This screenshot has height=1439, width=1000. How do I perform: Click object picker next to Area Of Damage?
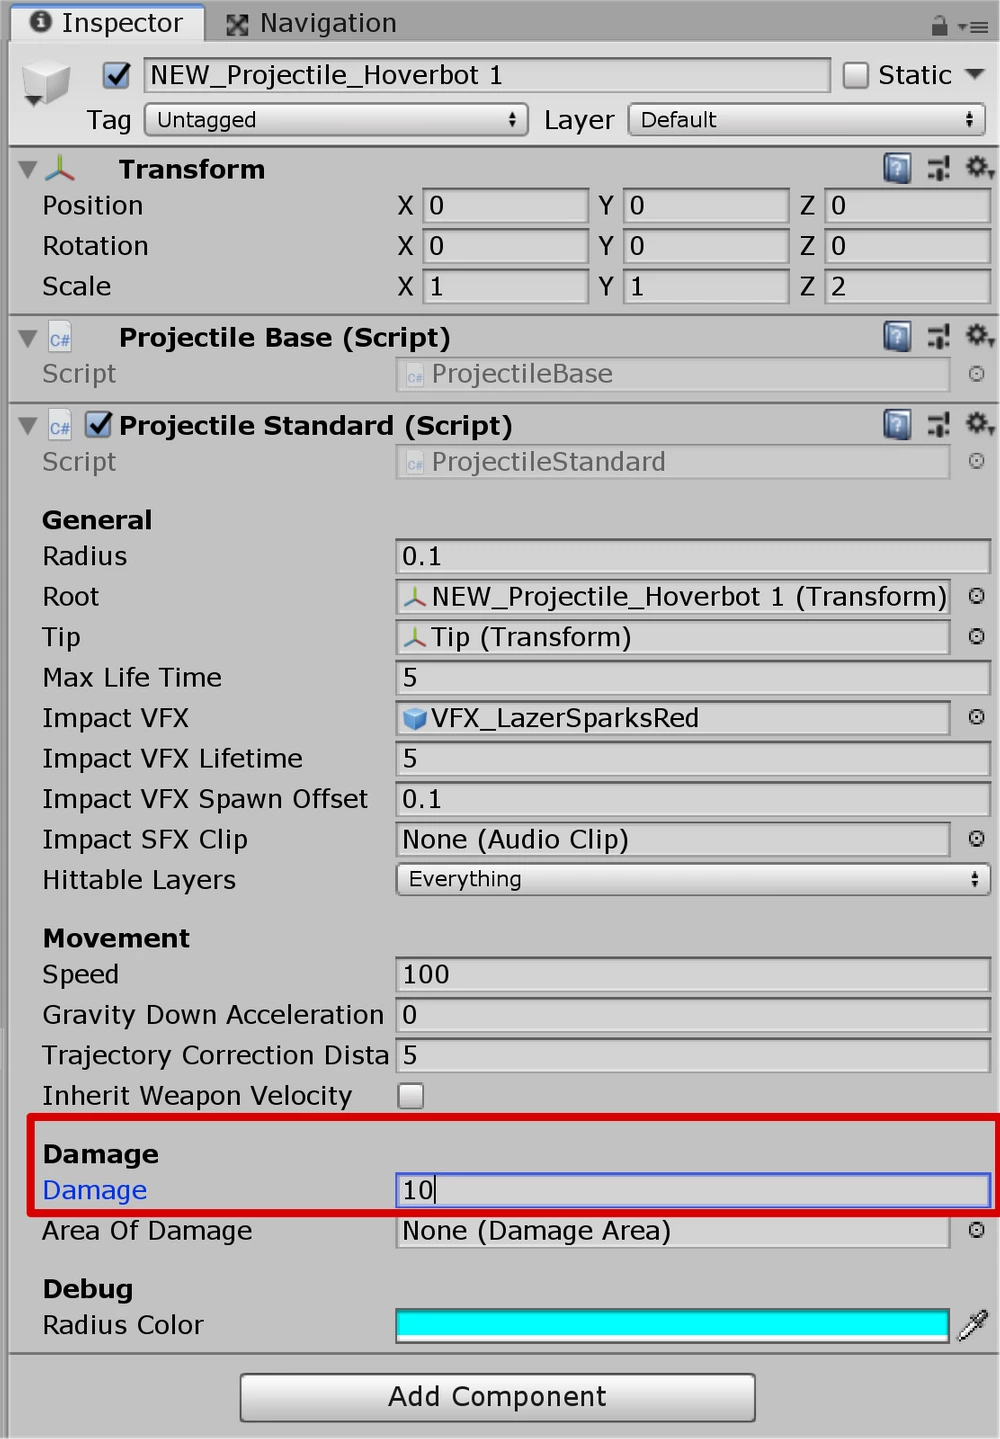click(977, 1230)
